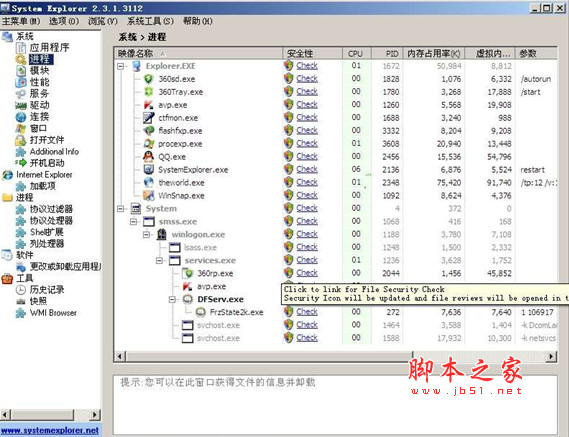The height and width of the screenshot is (437, 569).
Task: Click Check link for SystemExplorer.exe
Action: tap(307, 169)
